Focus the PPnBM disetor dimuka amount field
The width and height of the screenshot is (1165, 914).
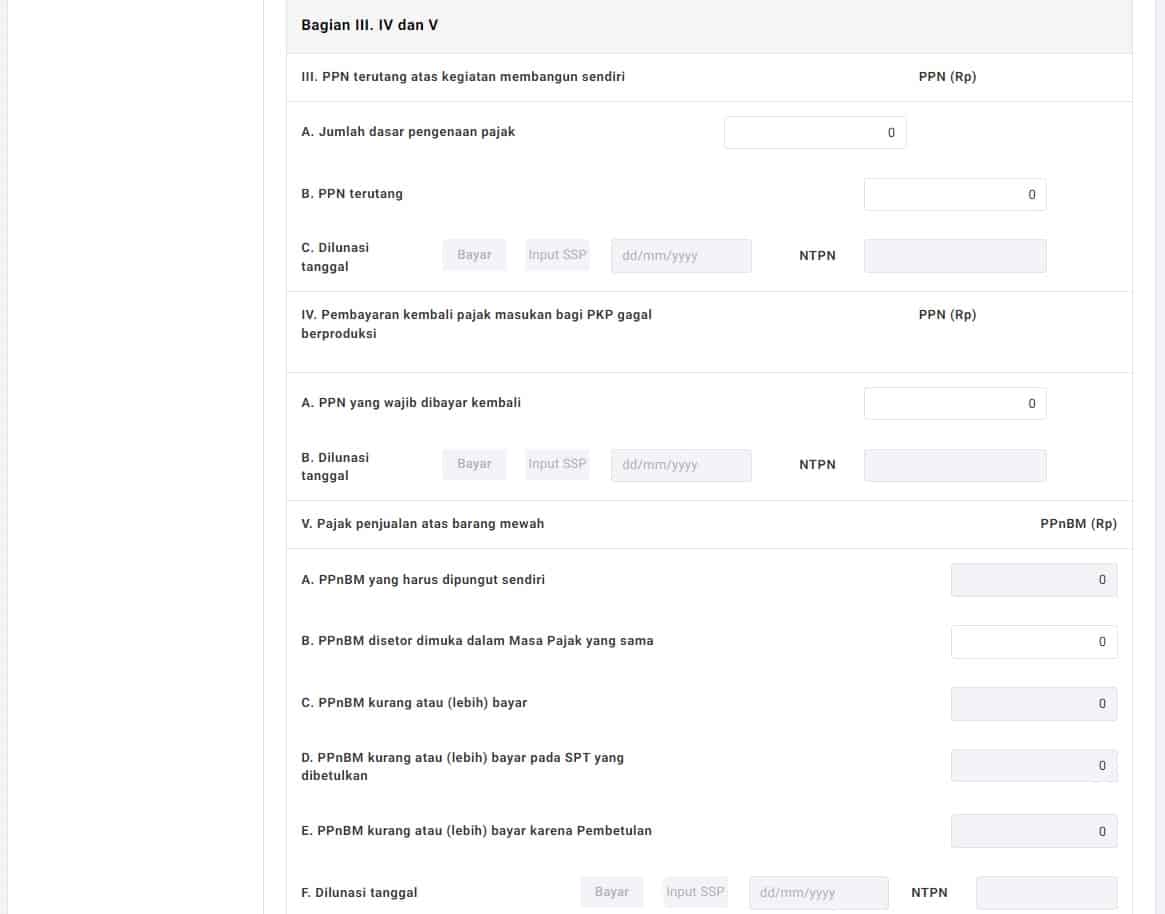coord(1033,642)
